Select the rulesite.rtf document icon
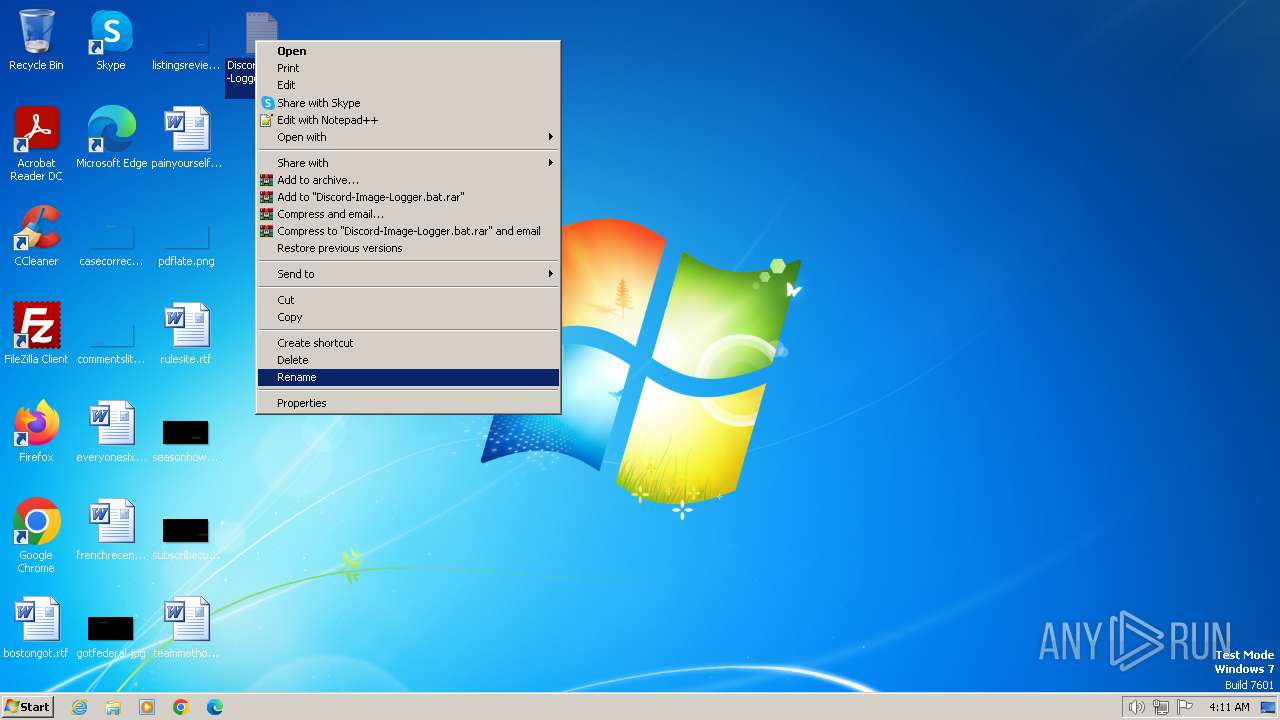This screenshot has width=1280, height=720. click(x=186, y=334)
